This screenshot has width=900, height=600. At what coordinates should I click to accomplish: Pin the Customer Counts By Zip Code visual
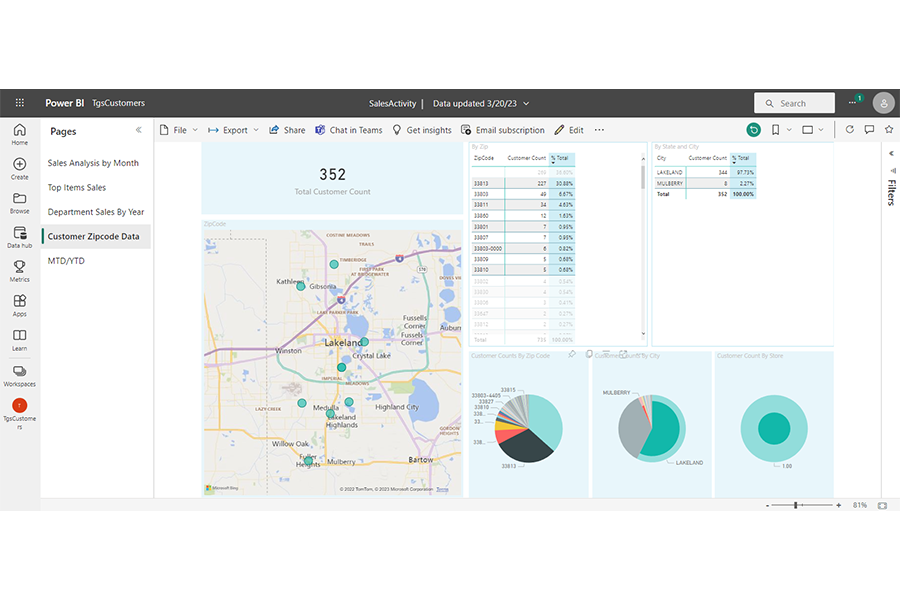point(572,354)
